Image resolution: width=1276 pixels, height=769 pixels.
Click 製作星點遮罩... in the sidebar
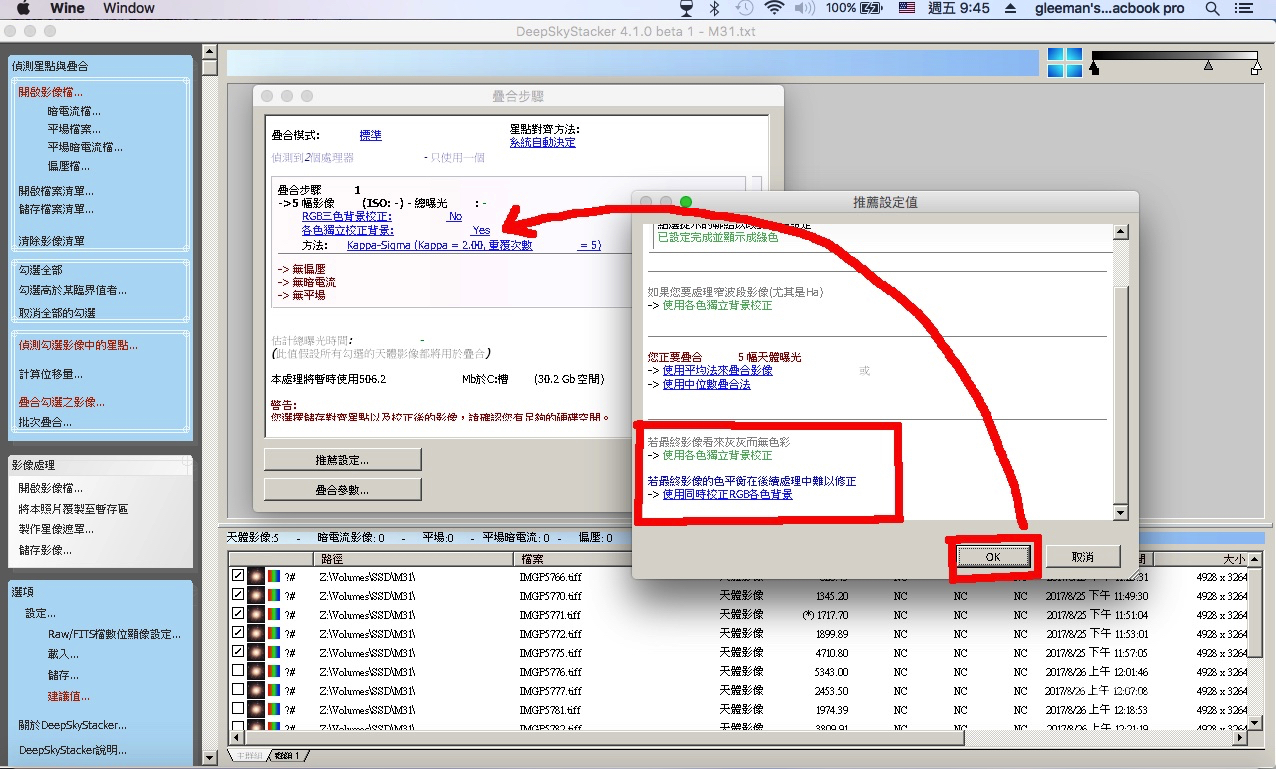tap(56, 529)
